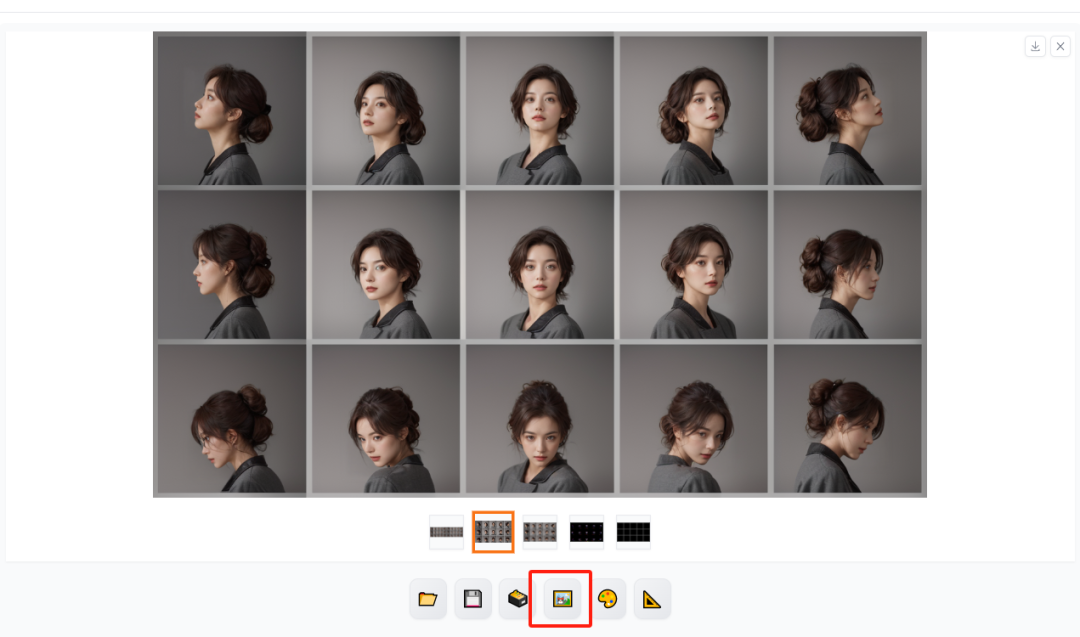Select the orange-highlighted portrait grid thumbnail
This screenshot has width=1080, height=637.
(x=493, y=532)
